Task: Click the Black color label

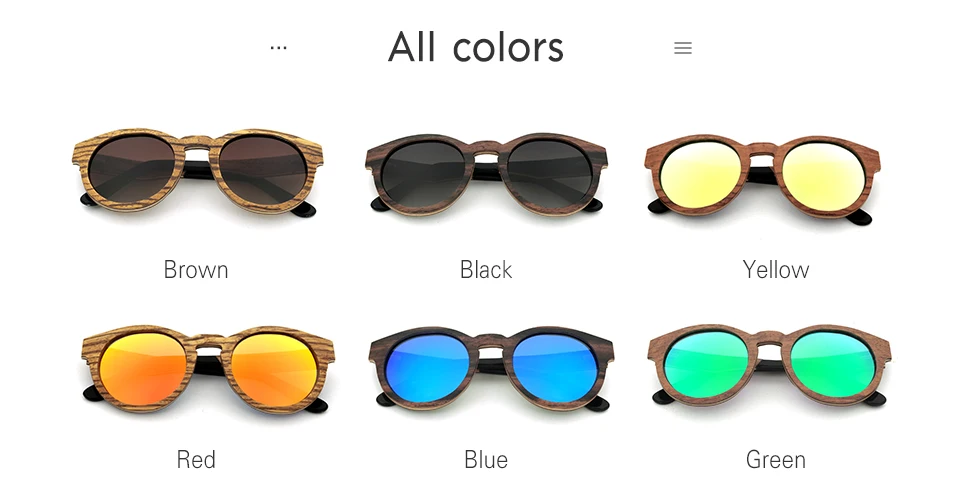Action: click(486, 270)
